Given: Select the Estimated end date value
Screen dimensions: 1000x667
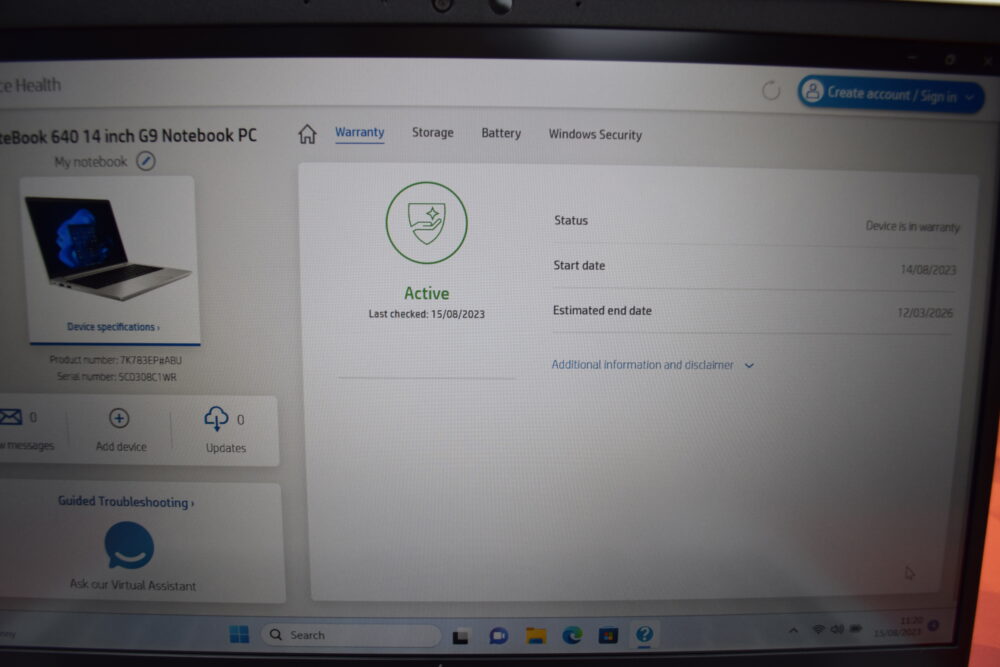Looking at the screenshot, I should (x=925, y=312).
